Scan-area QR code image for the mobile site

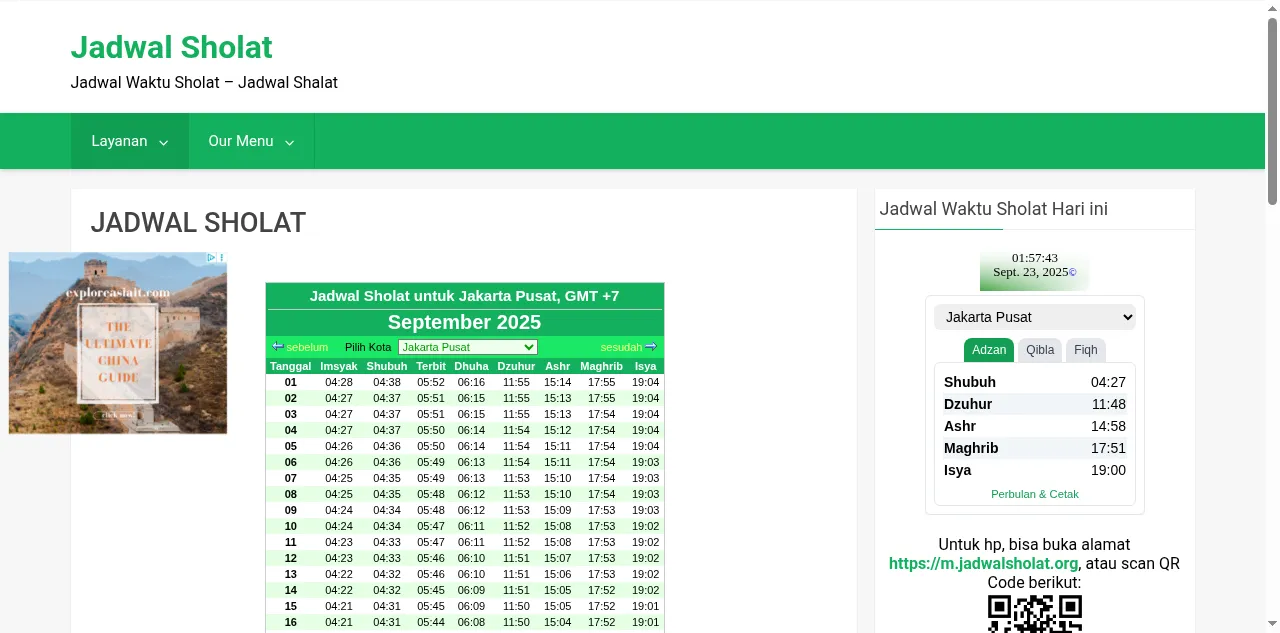1035,614
